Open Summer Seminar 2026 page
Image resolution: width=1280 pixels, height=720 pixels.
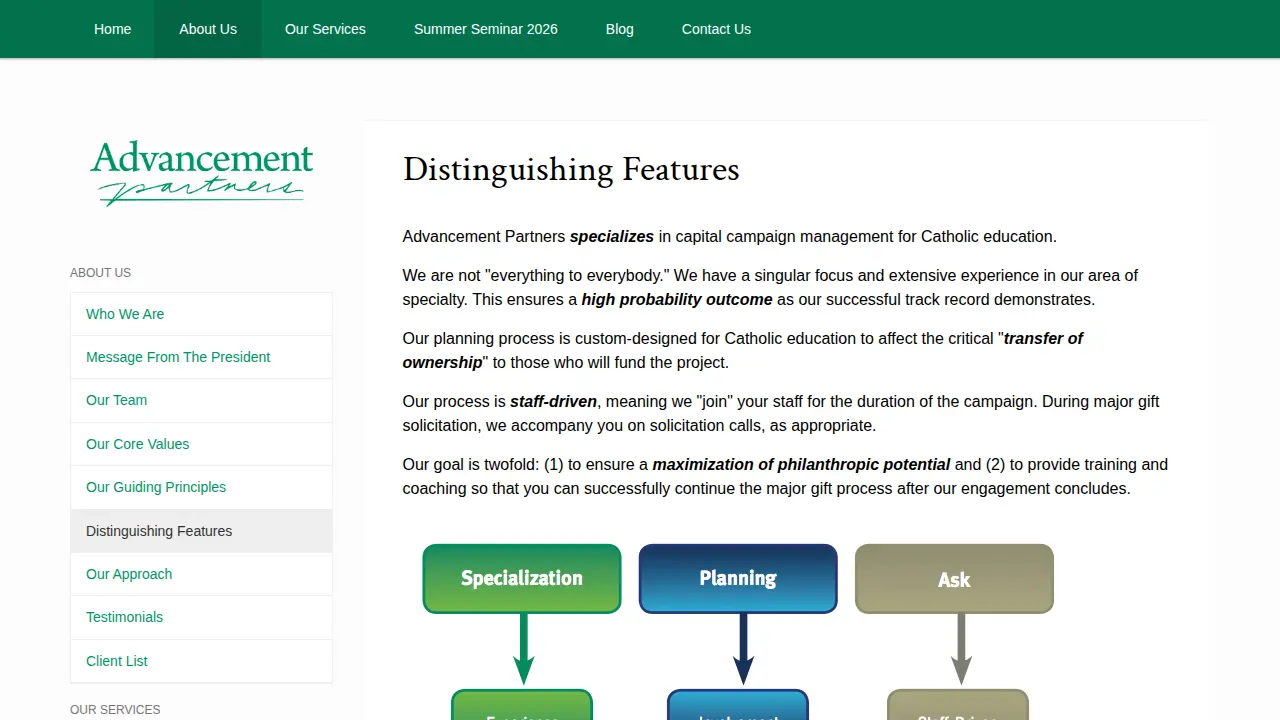pyautogui.click(x=486, y=29)
